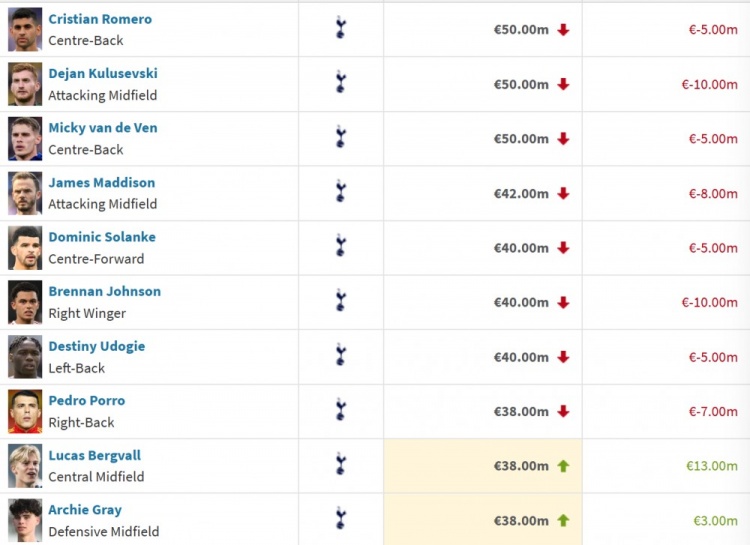Click Brennan Johnson's €40.00m market value

coord(521,302)
